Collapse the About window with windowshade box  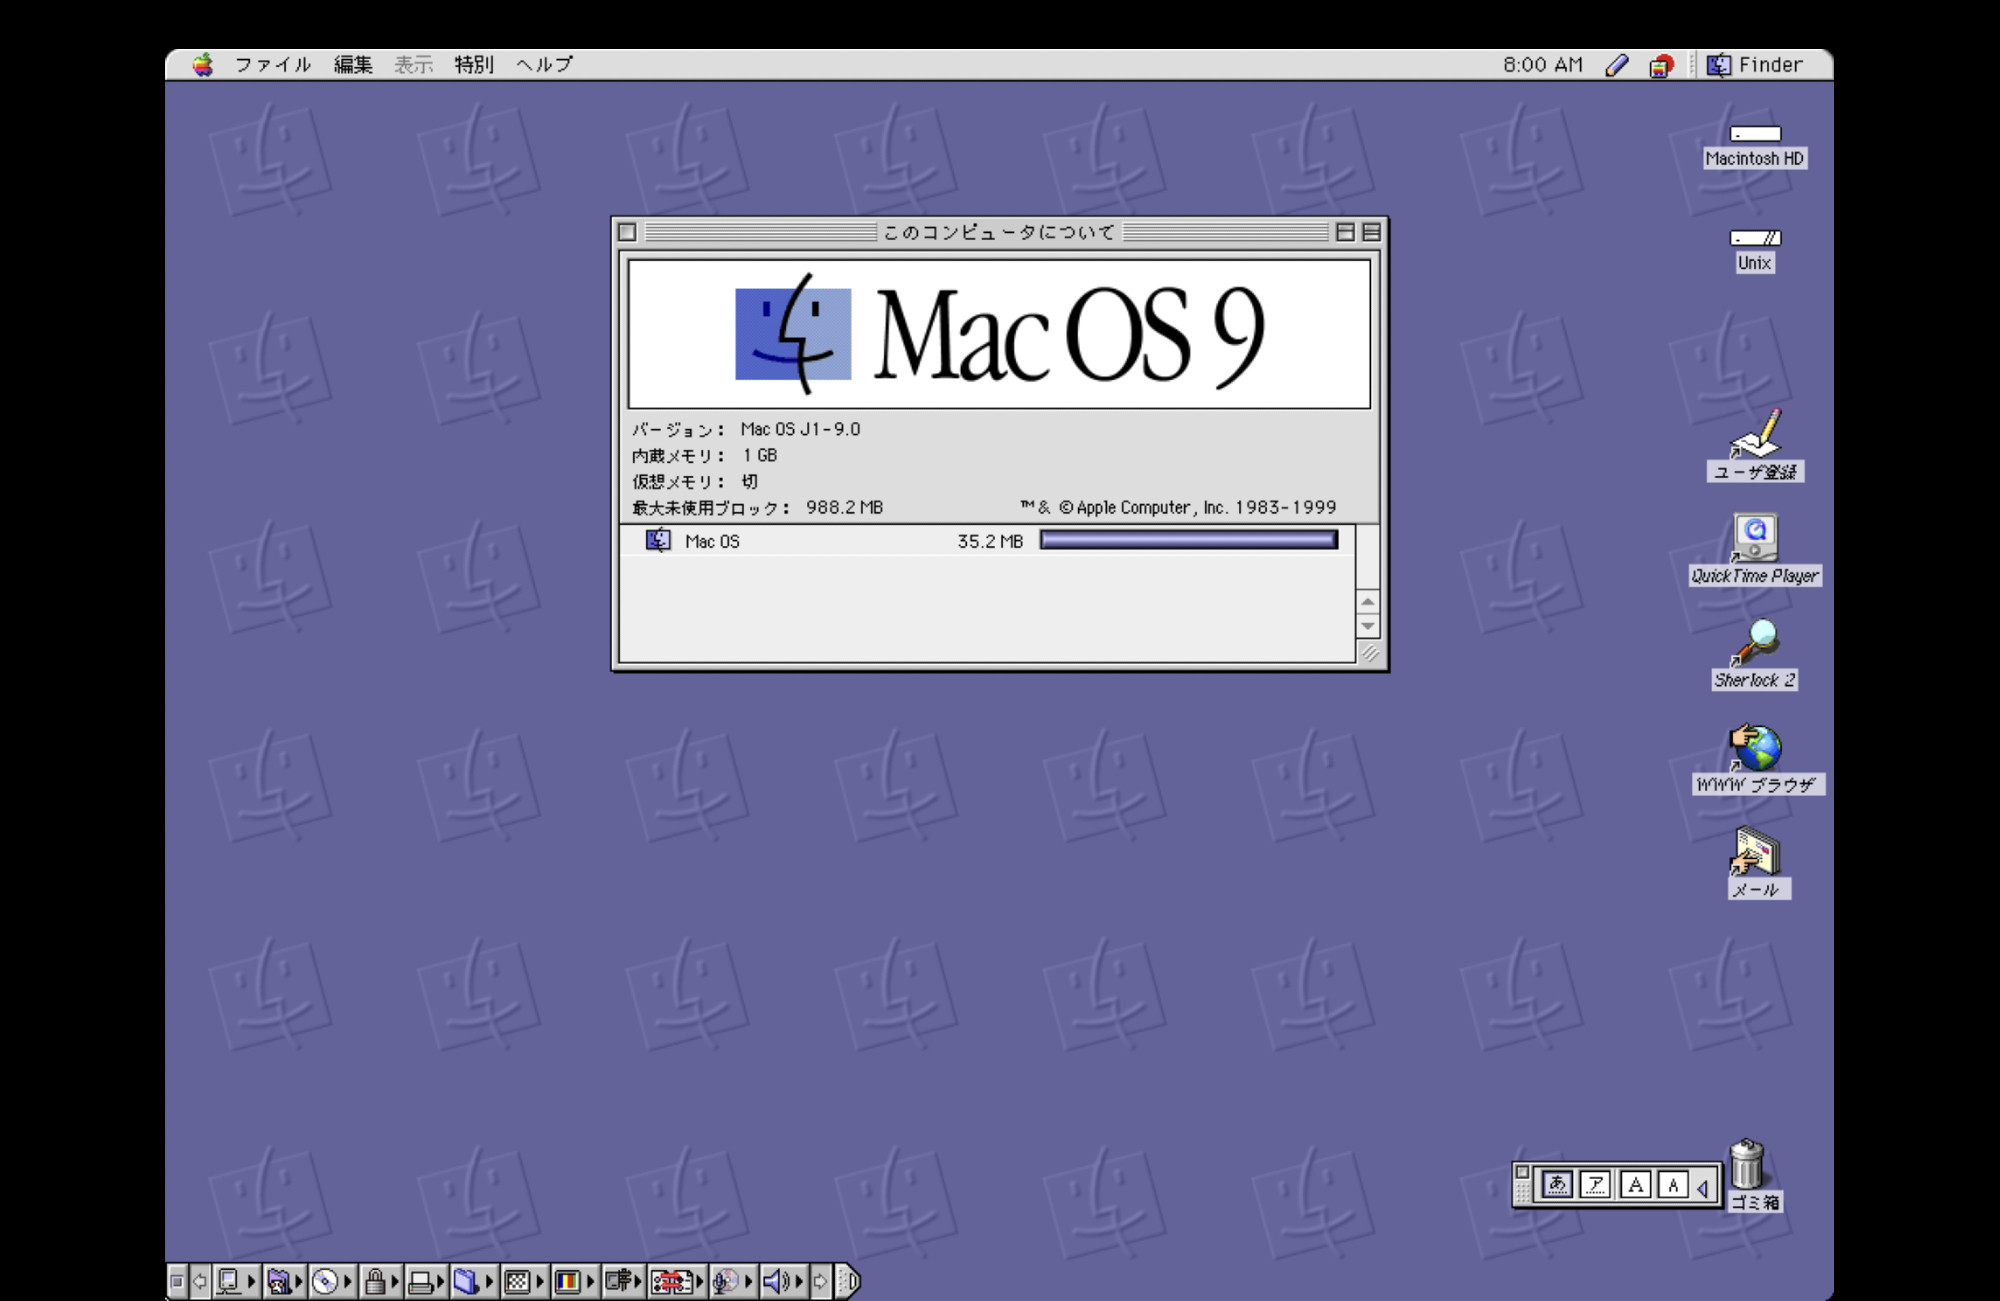(x=1371, y=232)
